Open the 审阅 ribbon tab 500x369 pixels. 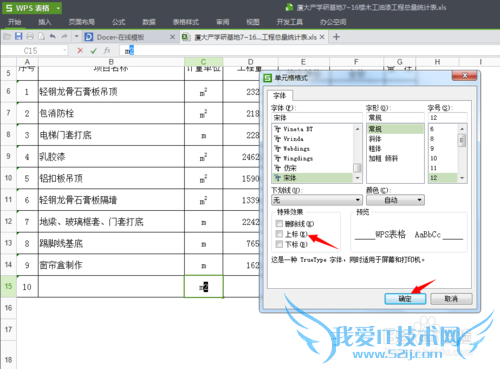(x=223, y=22)
